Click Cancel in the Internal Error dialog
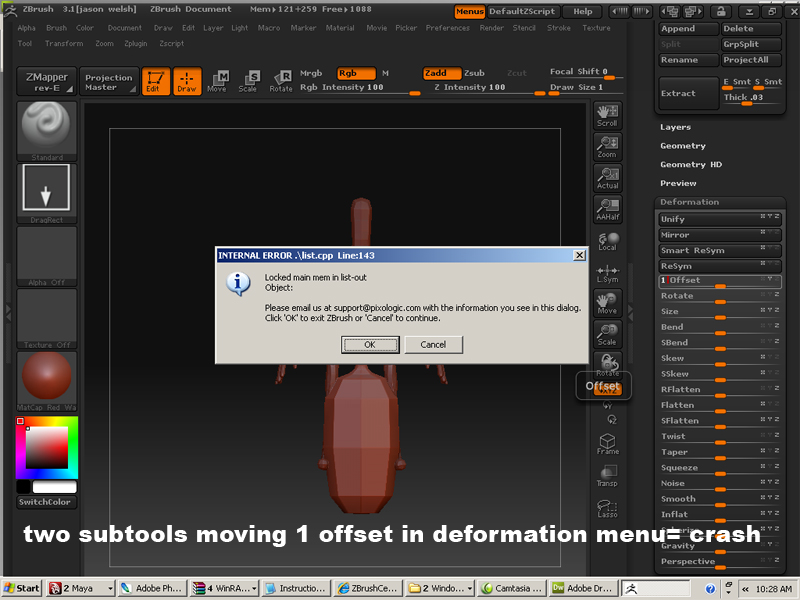800x600 pixels. [x=433, y=345]
